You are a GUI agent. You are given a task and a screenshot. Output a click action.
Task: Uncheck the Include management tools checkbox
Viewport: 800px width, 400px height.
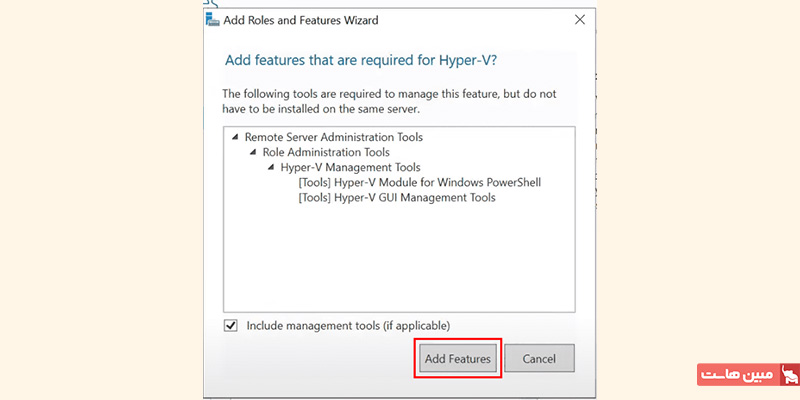[x=231, y=326]
